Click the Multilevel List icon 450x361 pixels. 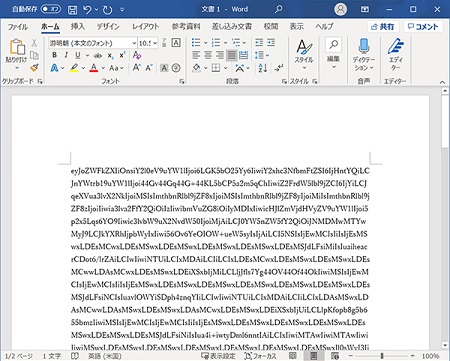(x=236, y=43)
